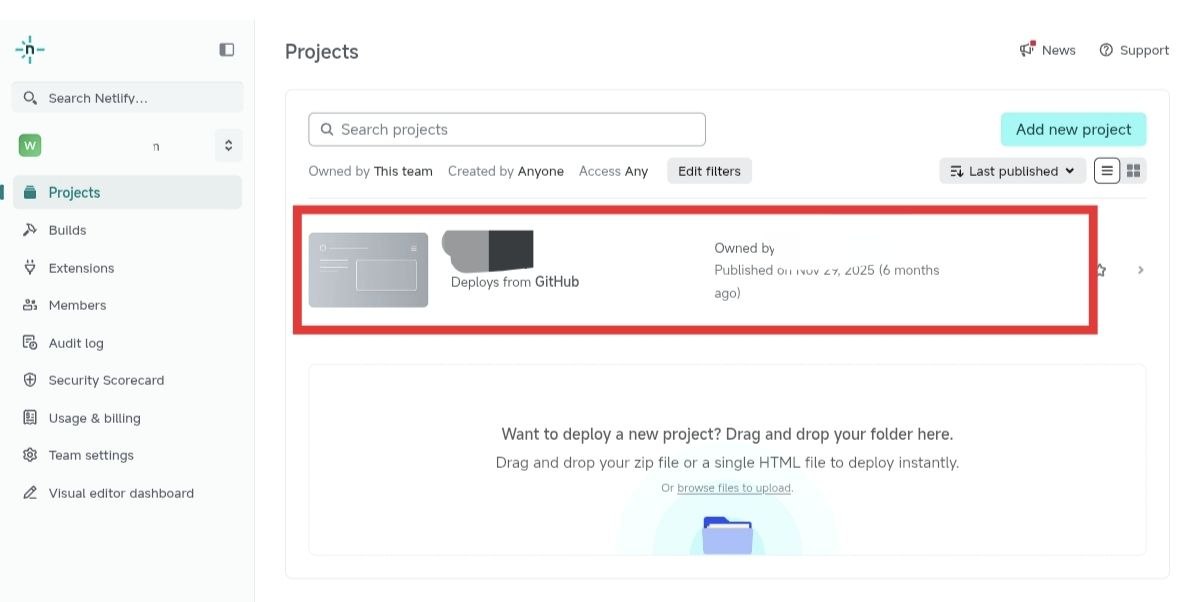Click the folder upload icon
Image resolution: width=1199 pixels, height=602 pixels.
pyautogui.click(x=727, y=535)
